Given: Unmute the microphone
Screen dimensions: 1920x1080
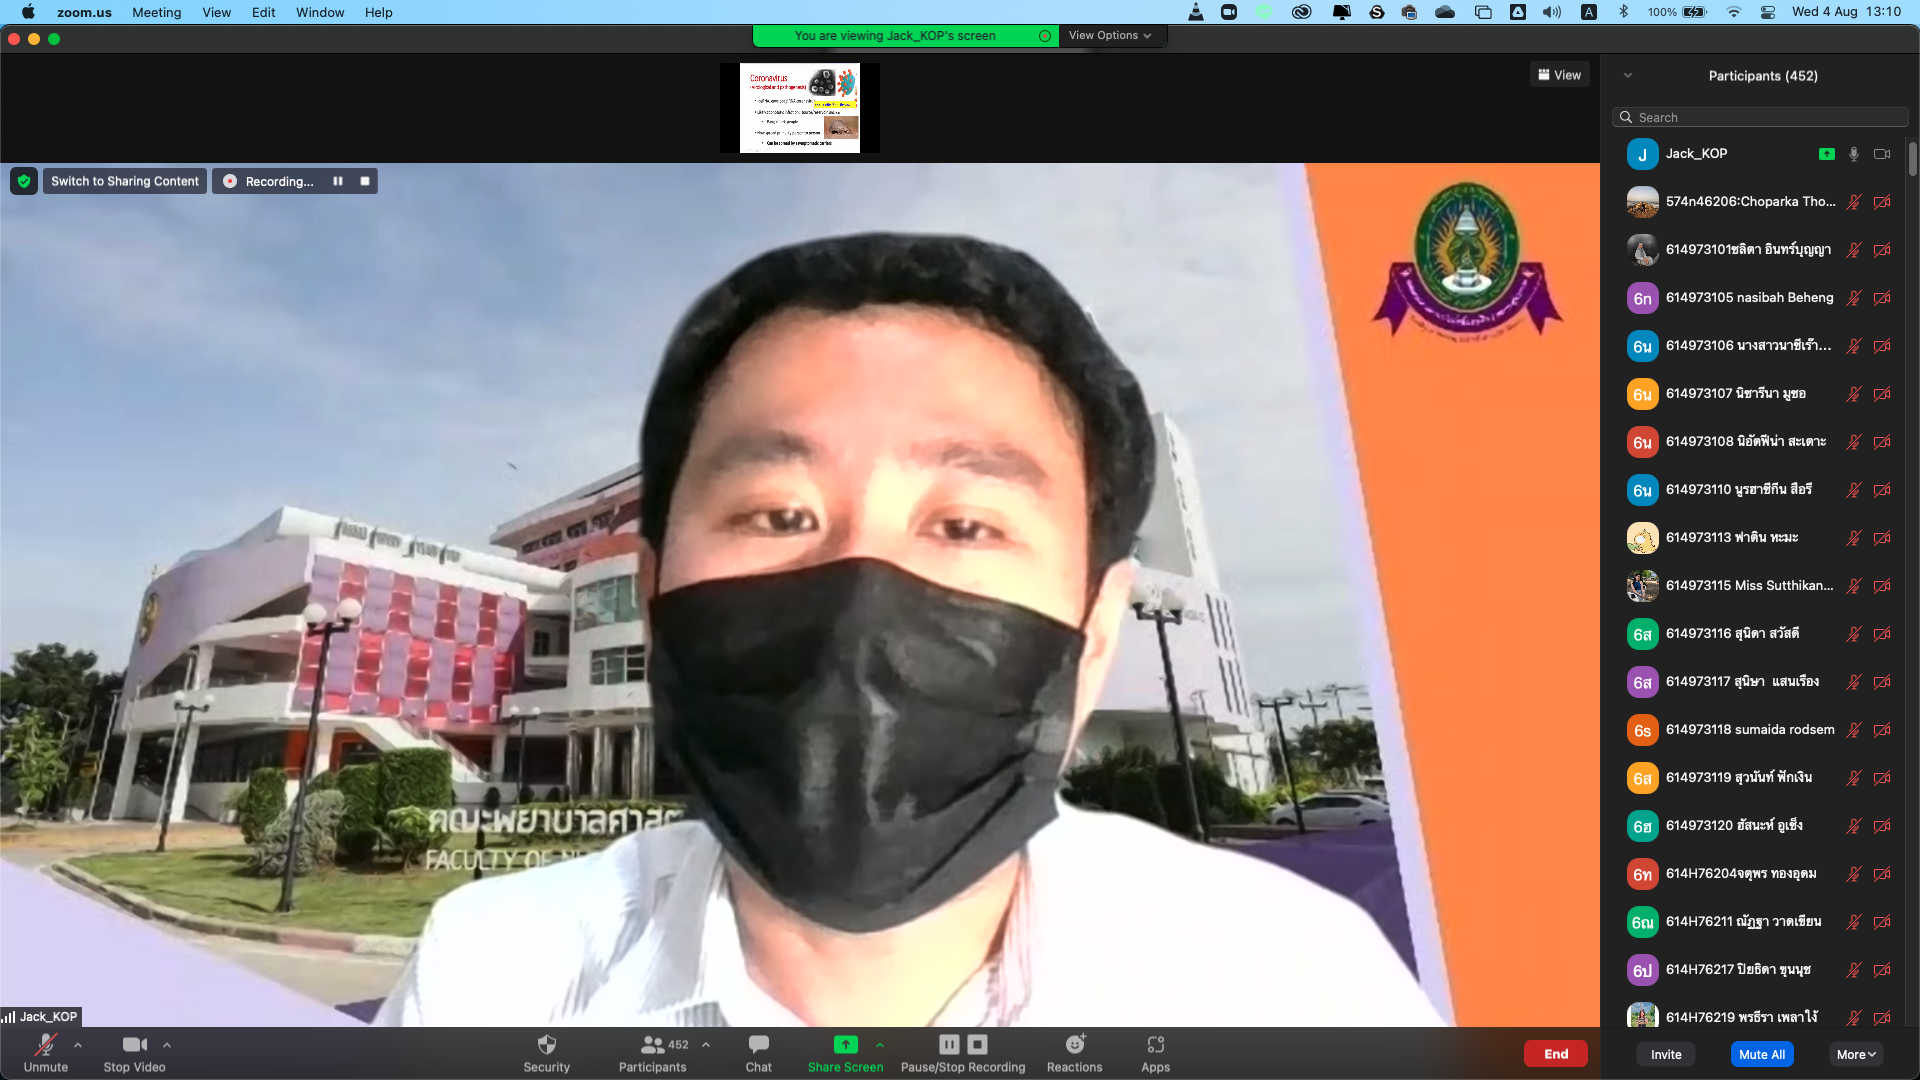Looking at the screenshot, I should tap(45, 1045).
